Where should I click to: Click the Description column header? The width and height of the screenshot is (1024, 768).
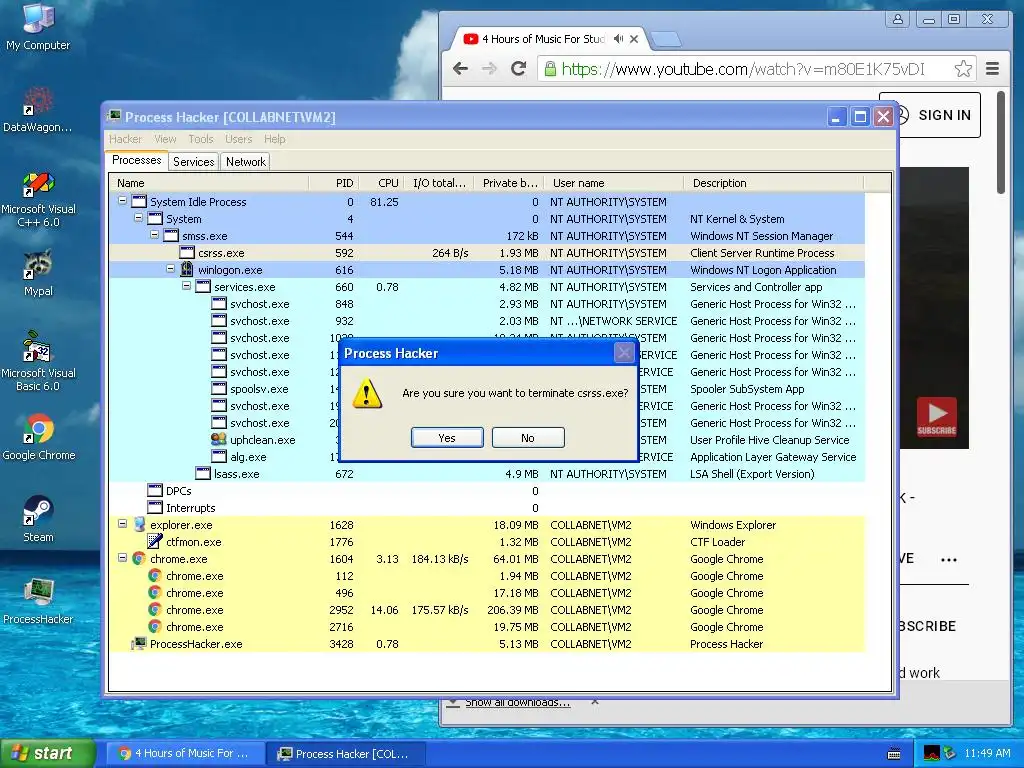pos(774,183)
